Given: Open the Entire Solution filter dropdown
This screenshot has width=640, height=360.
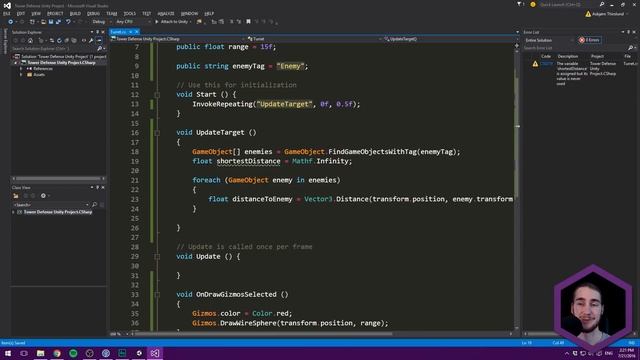Looking at the screenshot, I should click(549, 40).
